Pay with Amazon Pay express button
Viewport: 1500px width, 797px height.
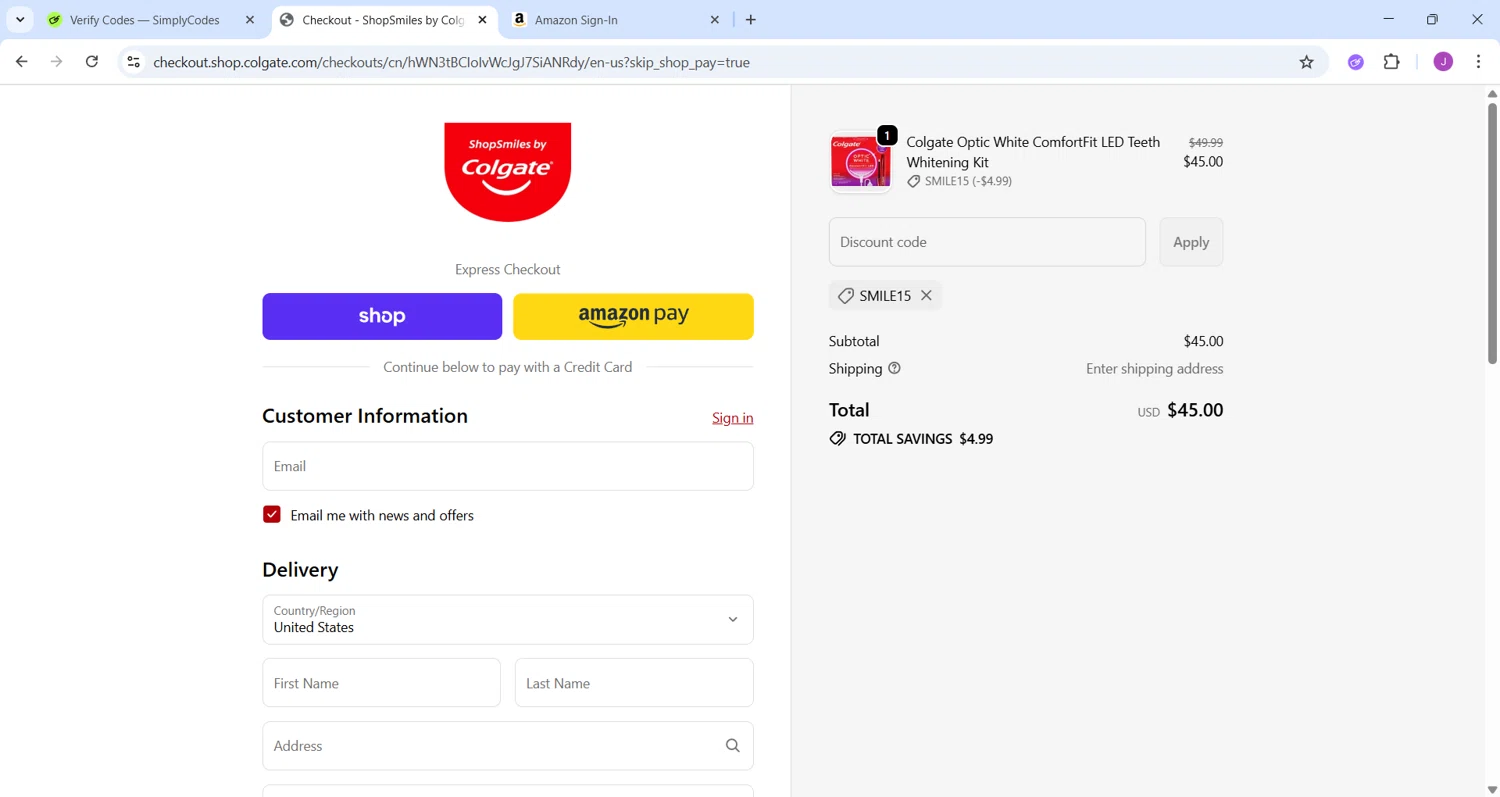point(633,316)
